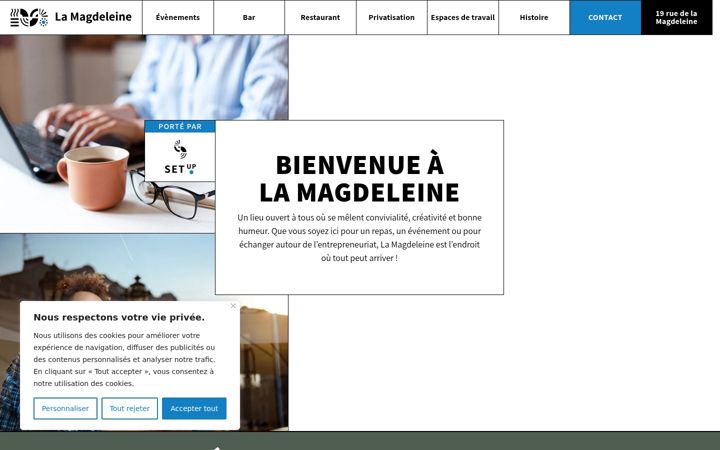Accept all cookies with Accepter tout
Viewport: 720px width, 450px height.
pos(194,408)
